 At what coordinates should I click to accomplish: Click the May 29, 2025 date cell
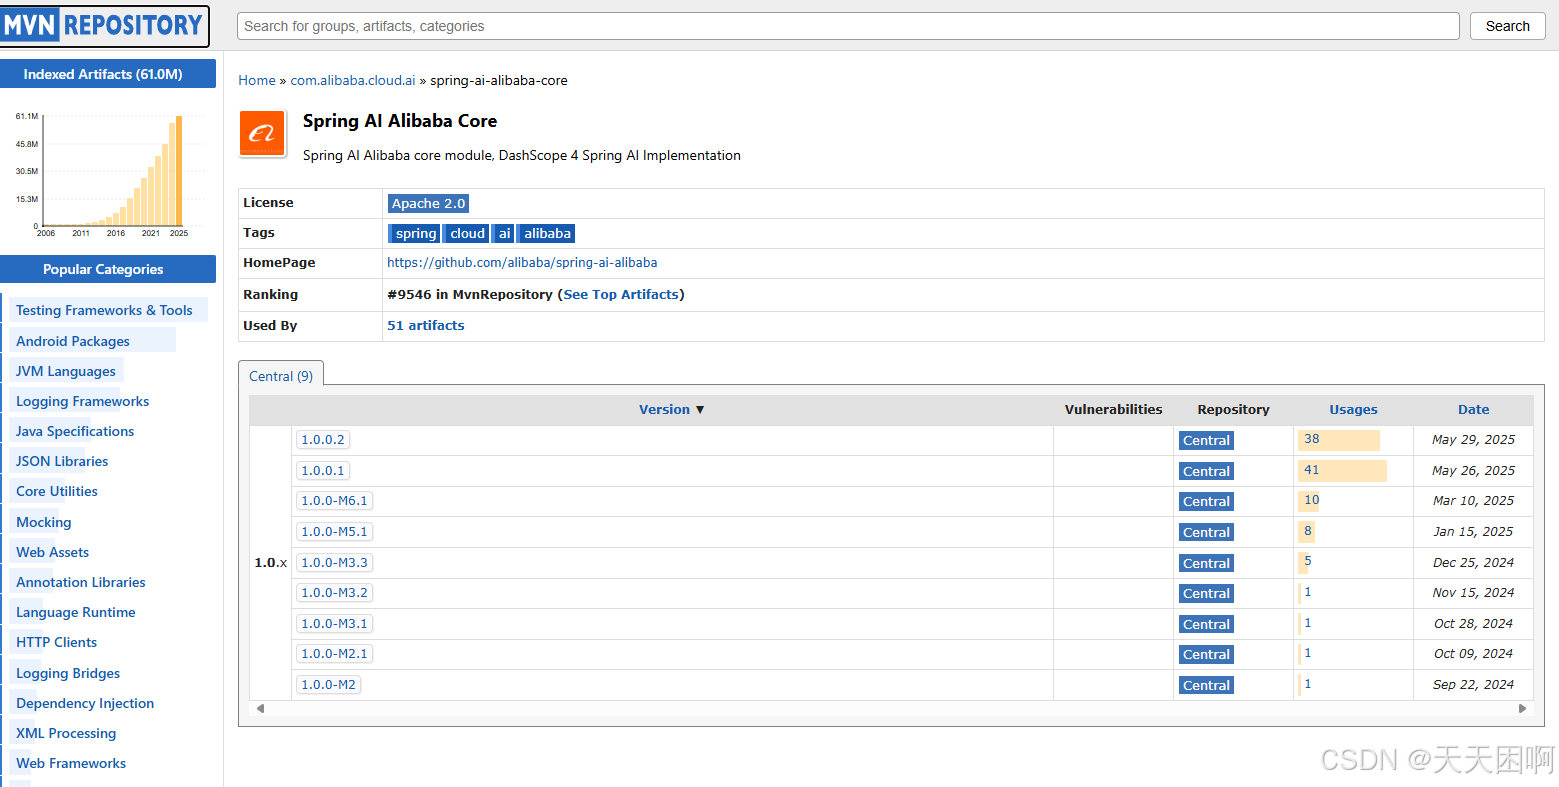click(1473, 440)
